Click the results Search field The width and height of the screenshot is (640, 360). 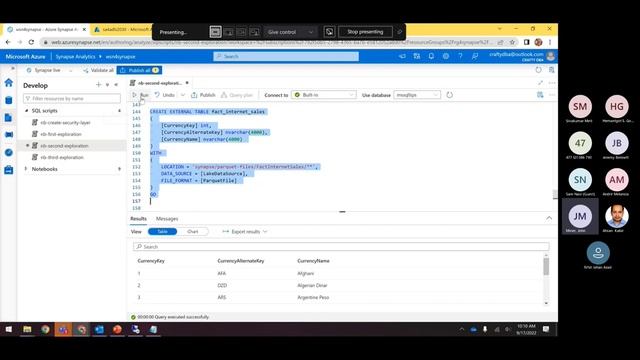(x=341, y=247)
